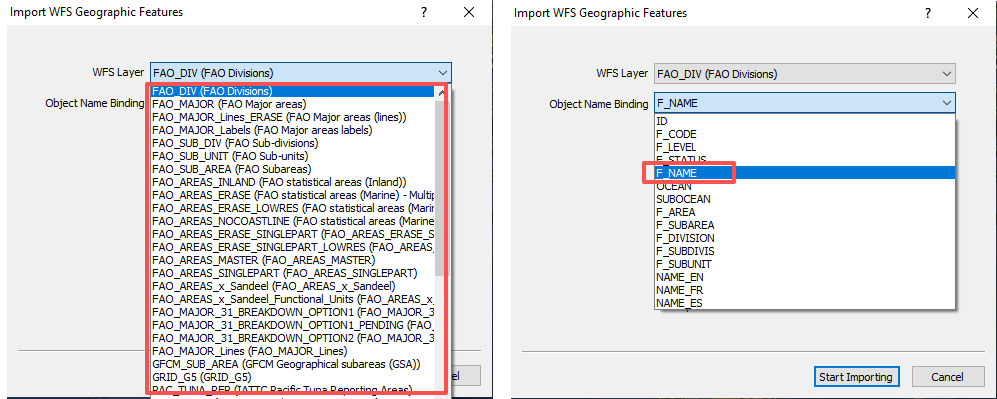This screenshot has height=399, width=997.
Task: Close the left Import WFS dialog
Action: [469, 12]
